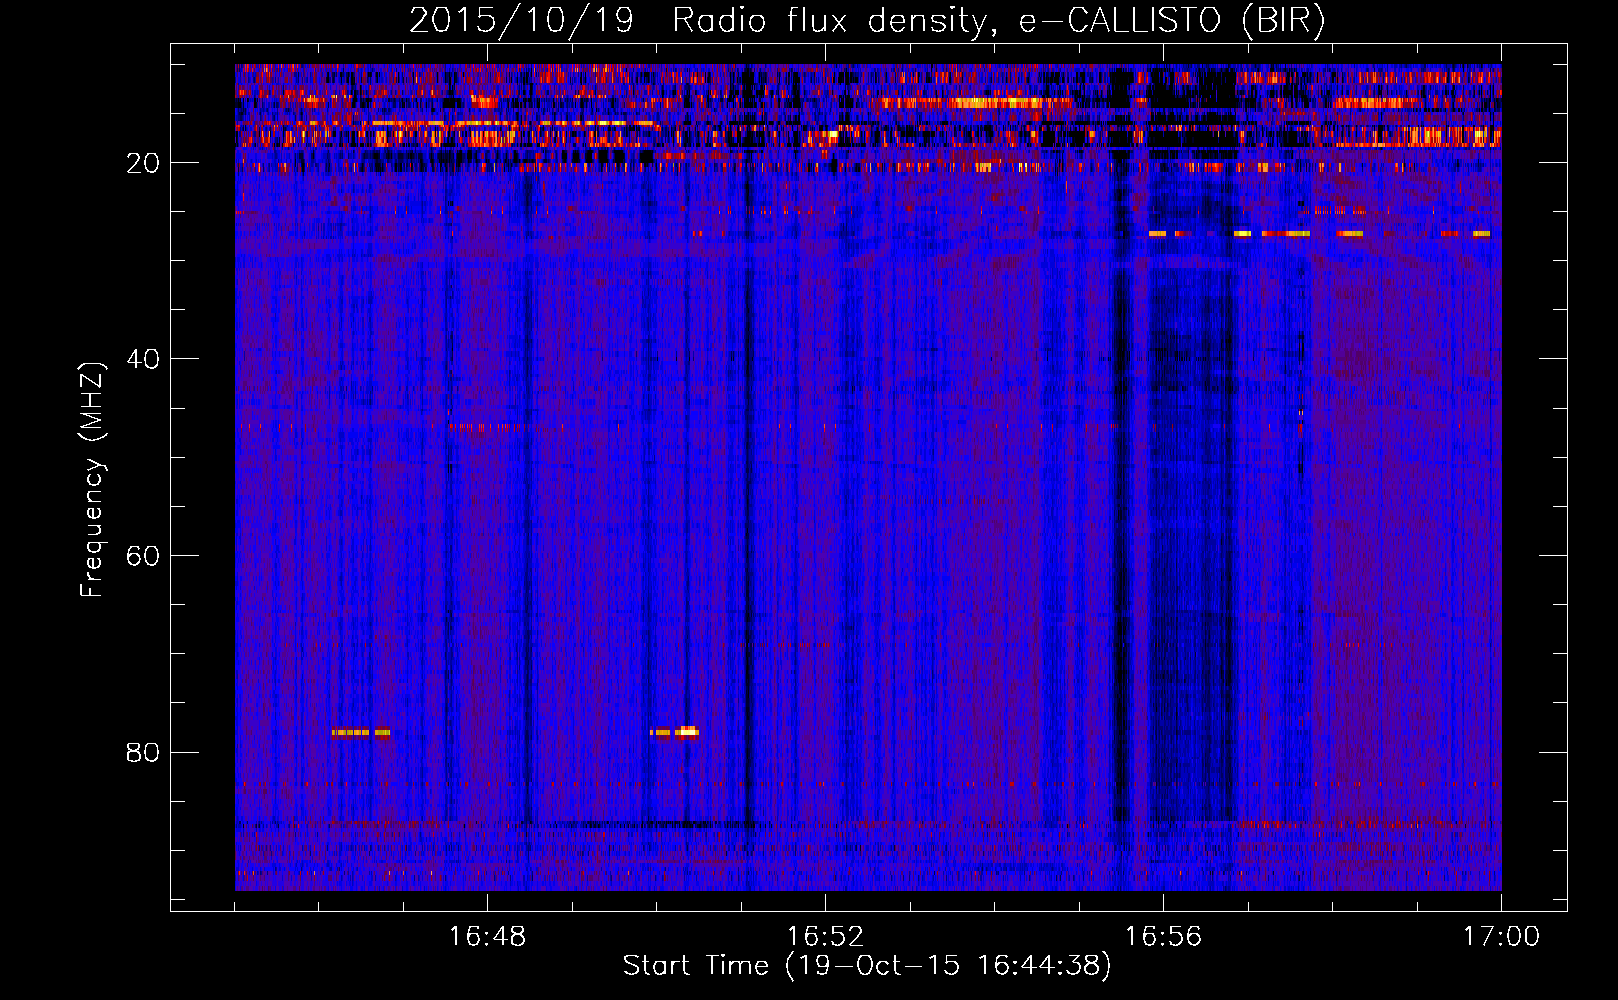The height and width of the screenshot is (1000, 1618).
Task: Click the "Start Time (19-Oct-15 16:44:38)" axis label
Action: [x=867, y=966]
